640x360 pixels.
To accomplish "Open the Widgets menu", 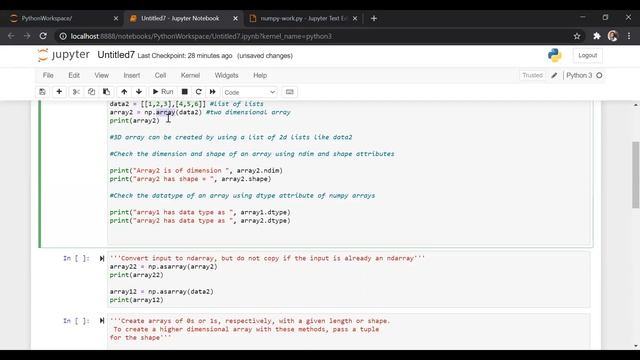I will pyautogui.click(x=227, y=76).
